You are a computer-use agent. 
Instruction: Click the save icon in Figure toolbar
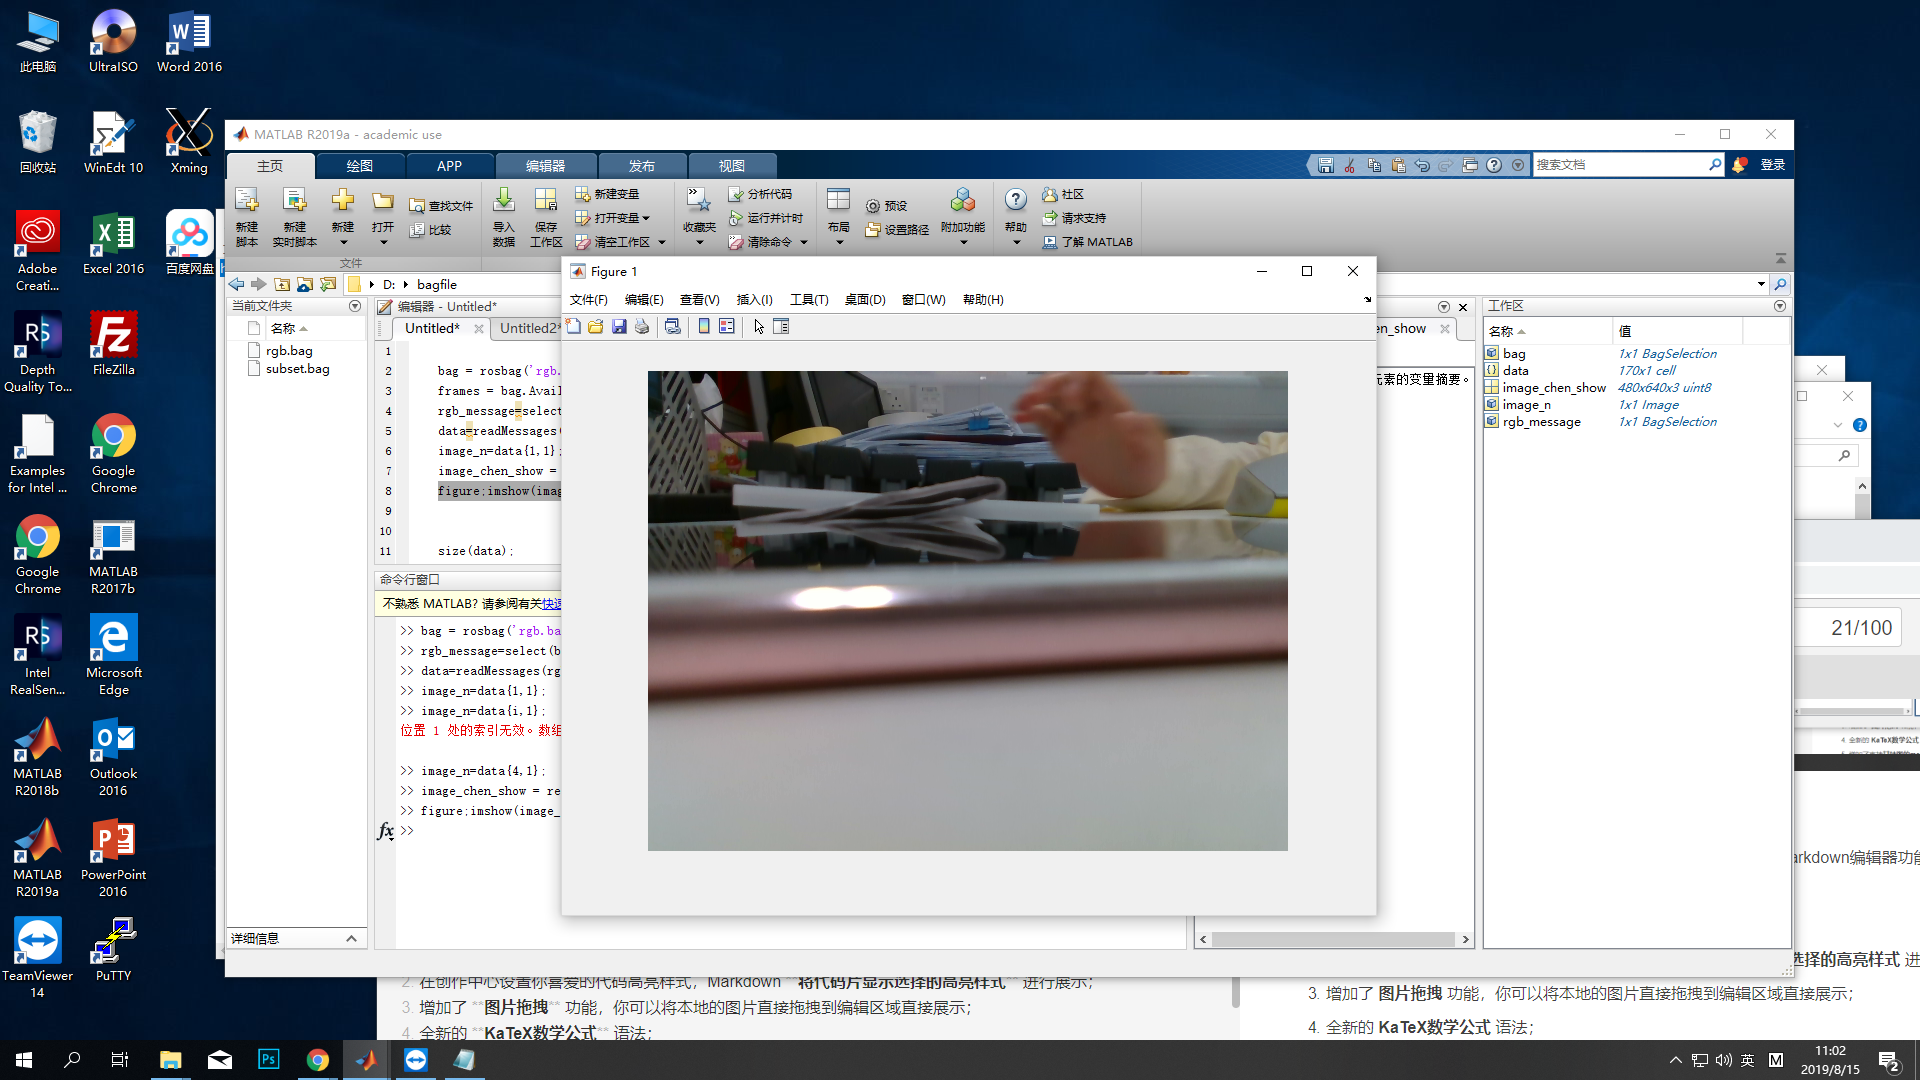[x=619, y=327]
